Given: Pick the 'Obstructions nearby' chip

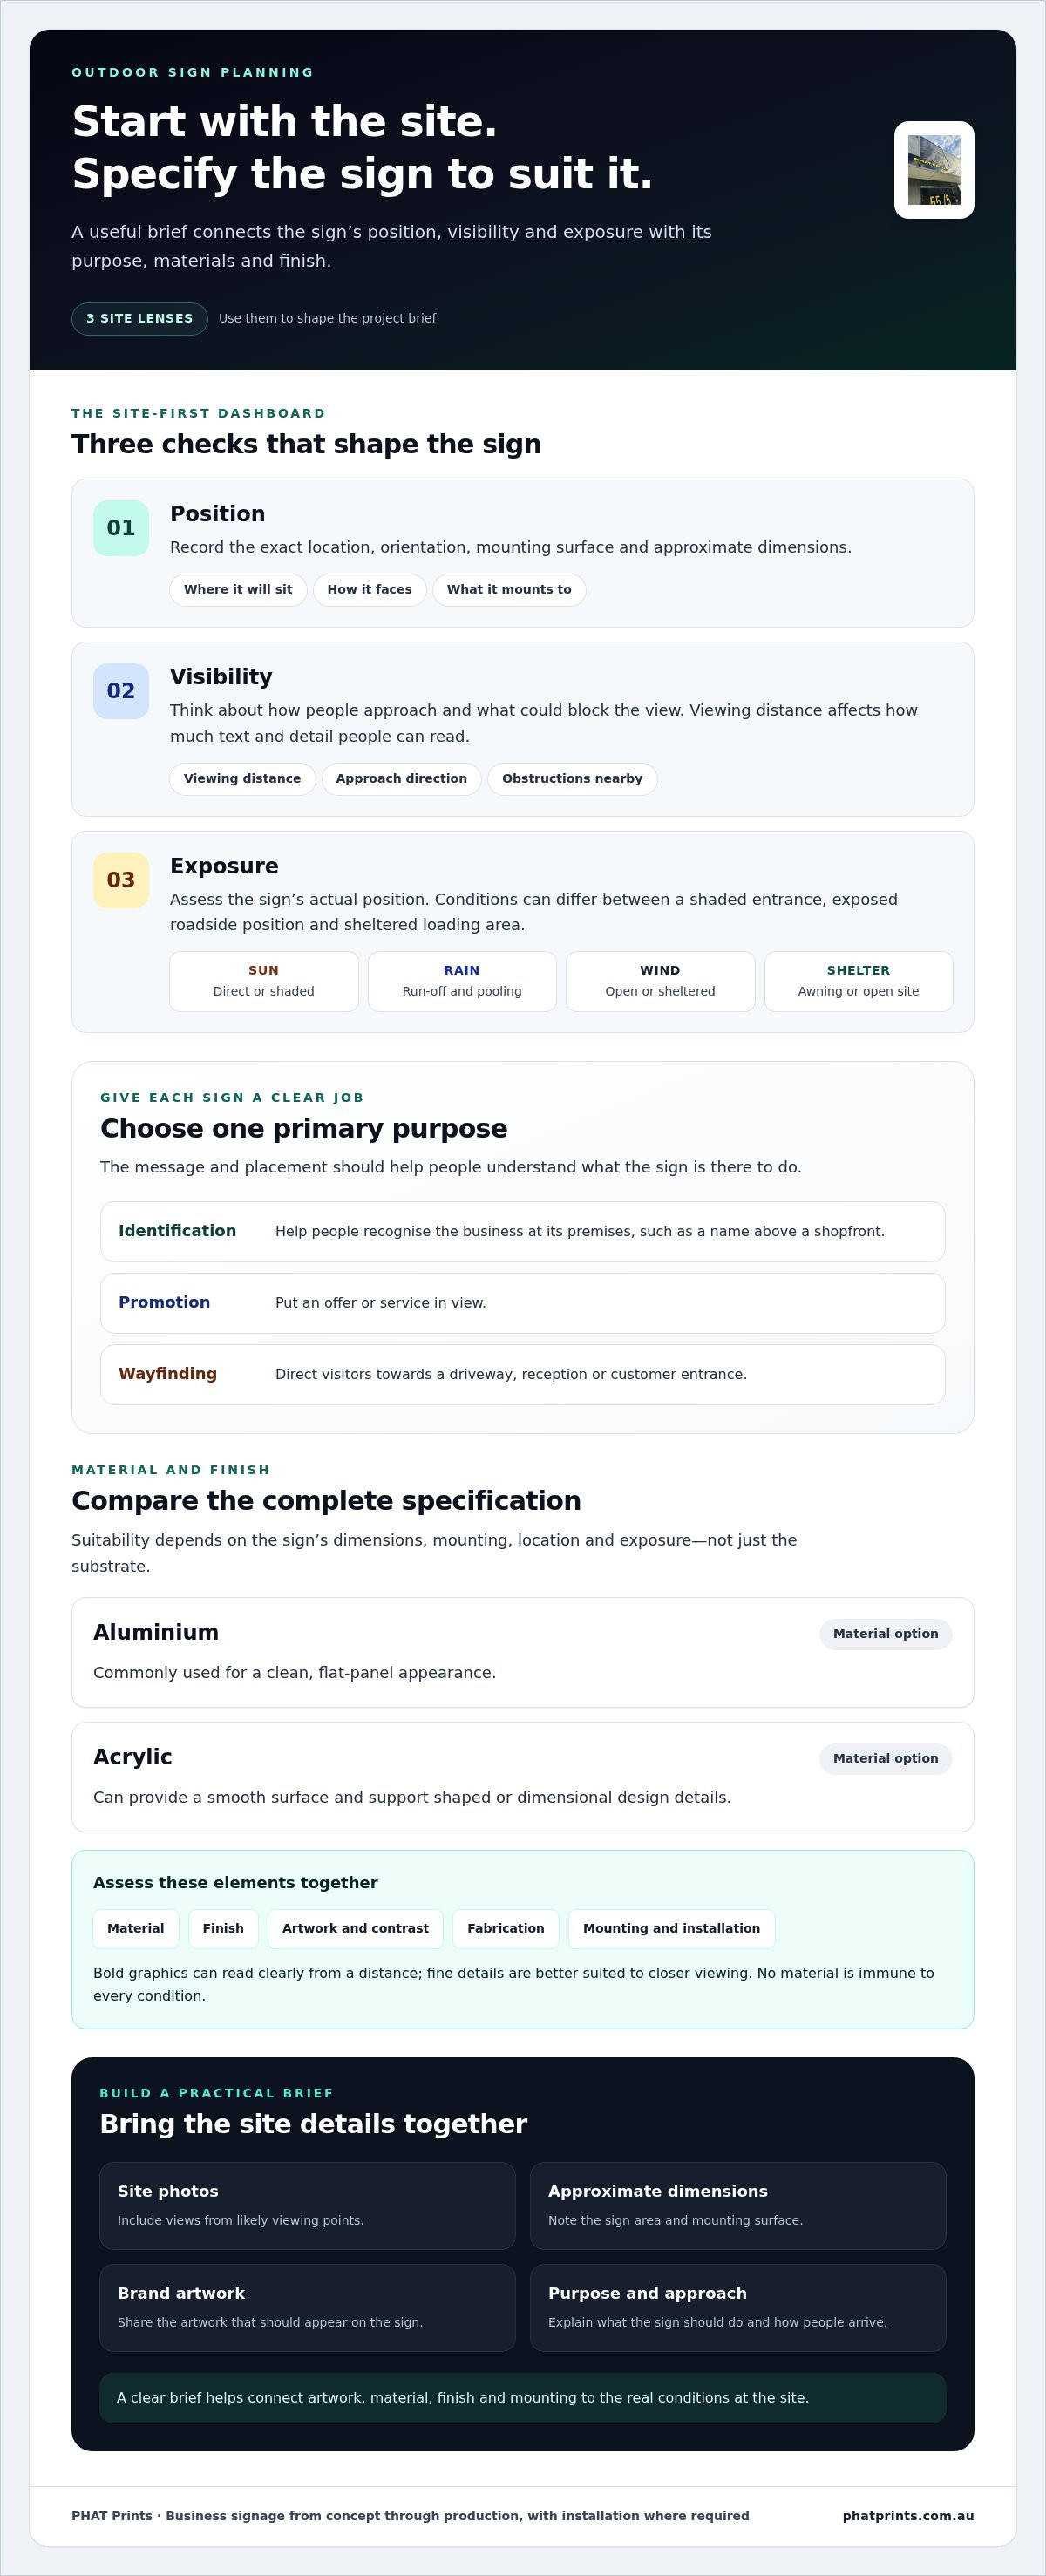Looking at the screenshot, I should pos(572,779).
